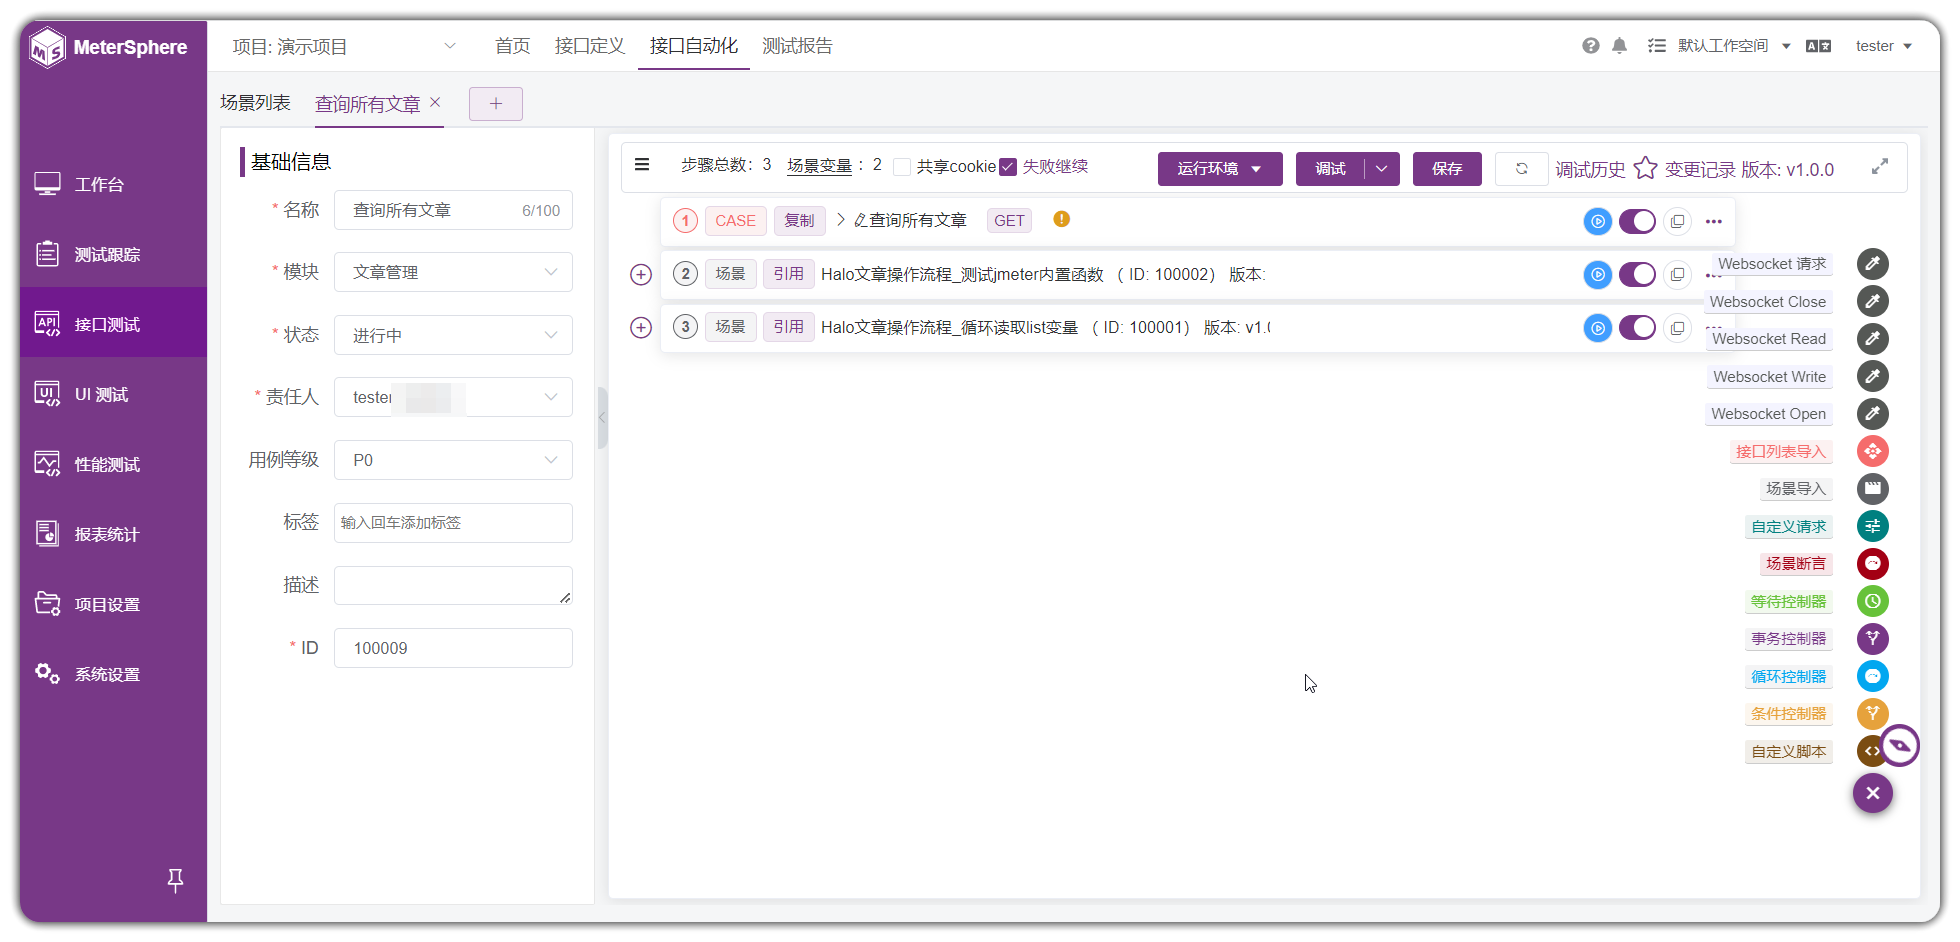
Task: Expand step 2 with its plus icon
Action: tap(641, 274)
